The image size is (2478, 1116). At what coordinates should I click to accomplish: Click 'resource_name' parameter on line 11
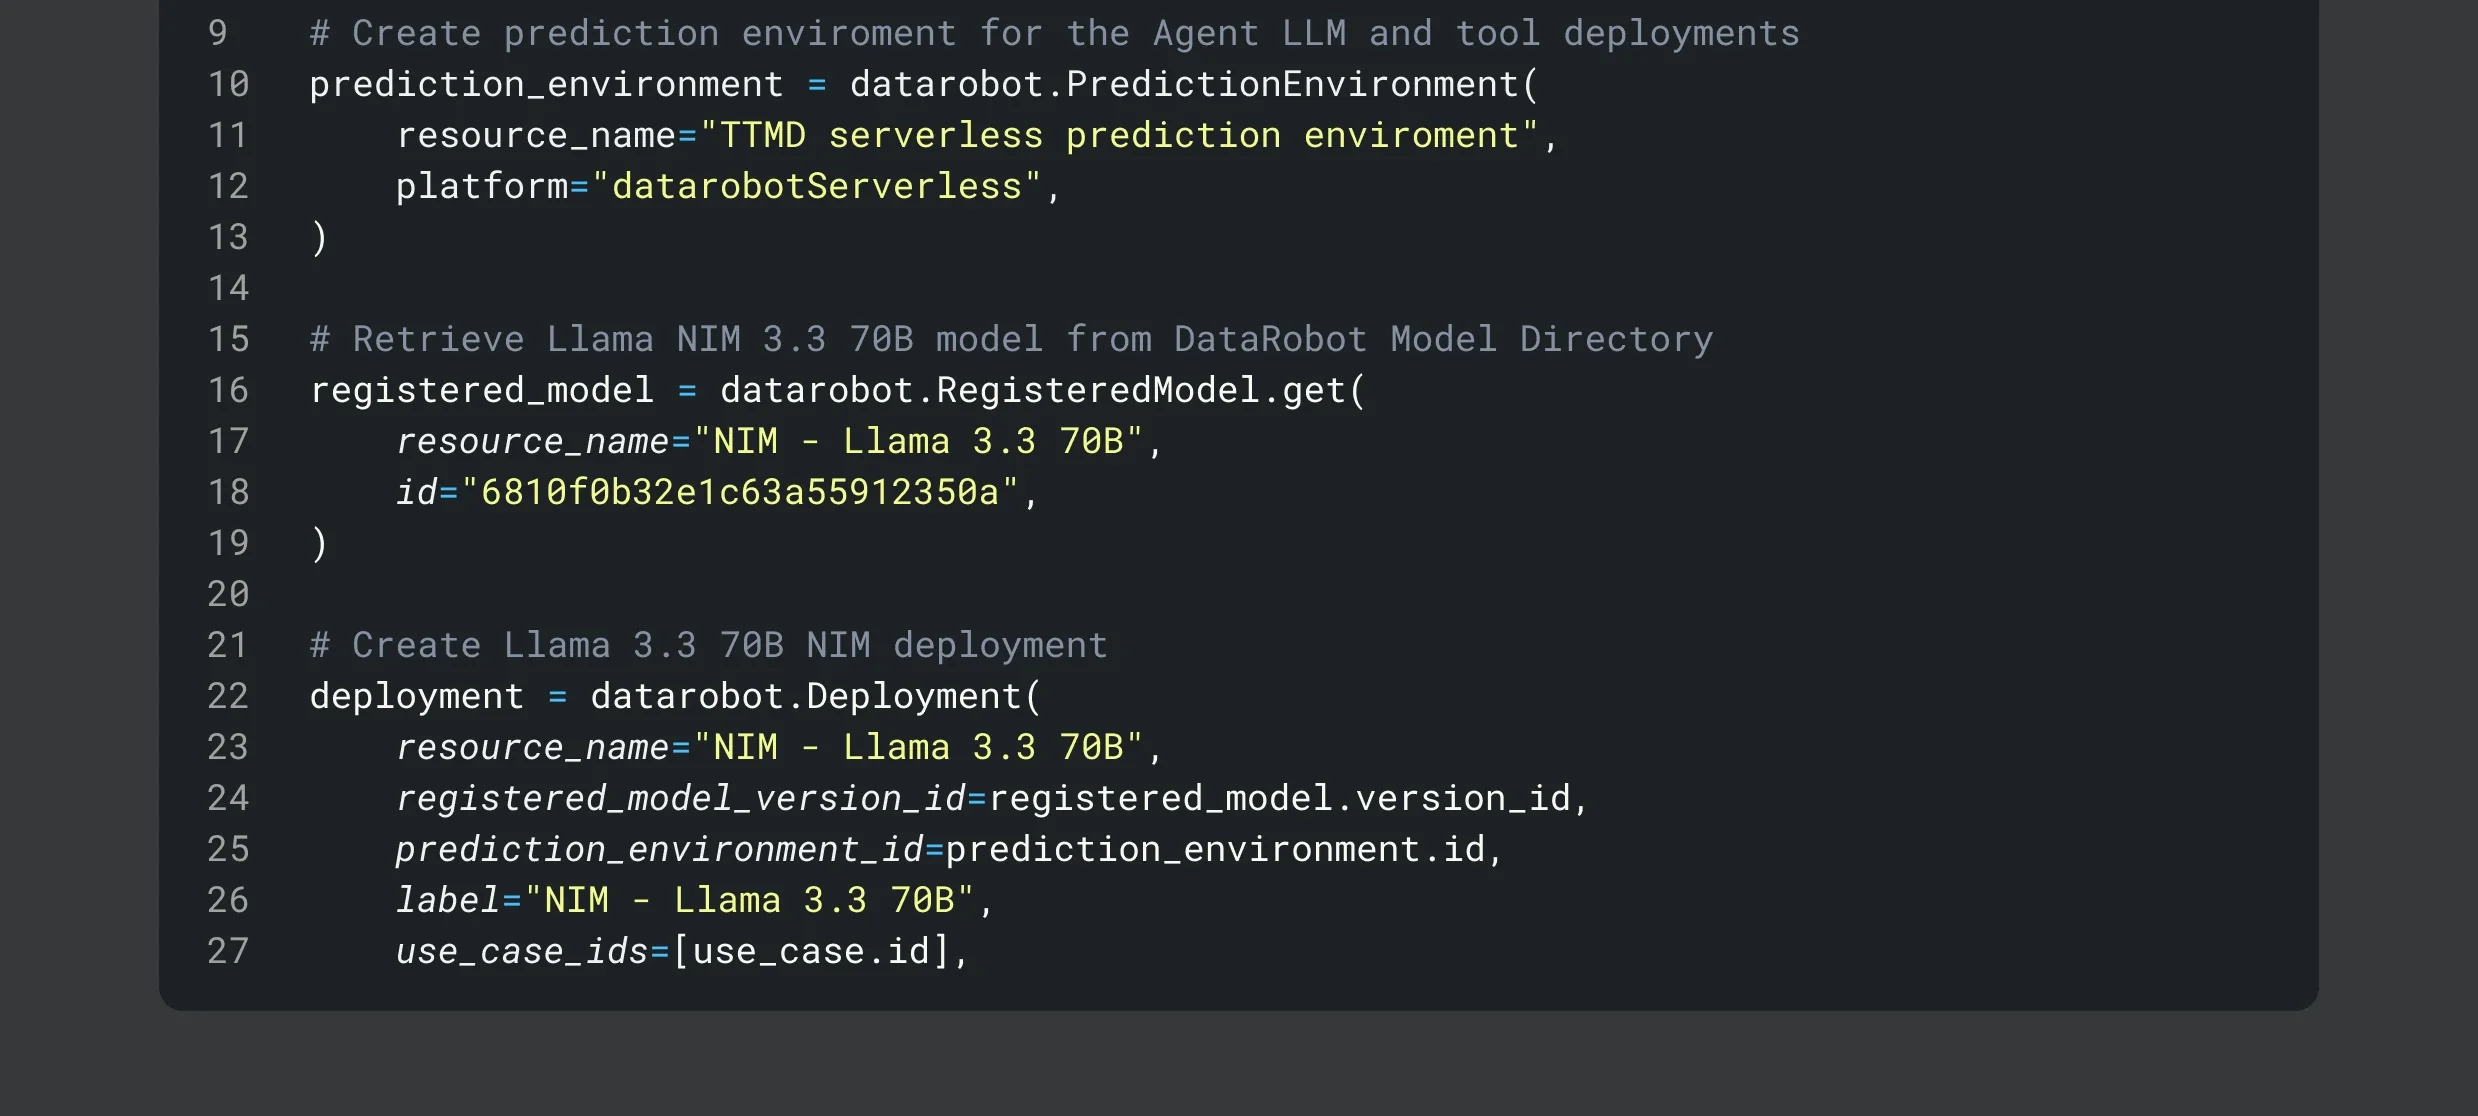(x=536, y=136)
